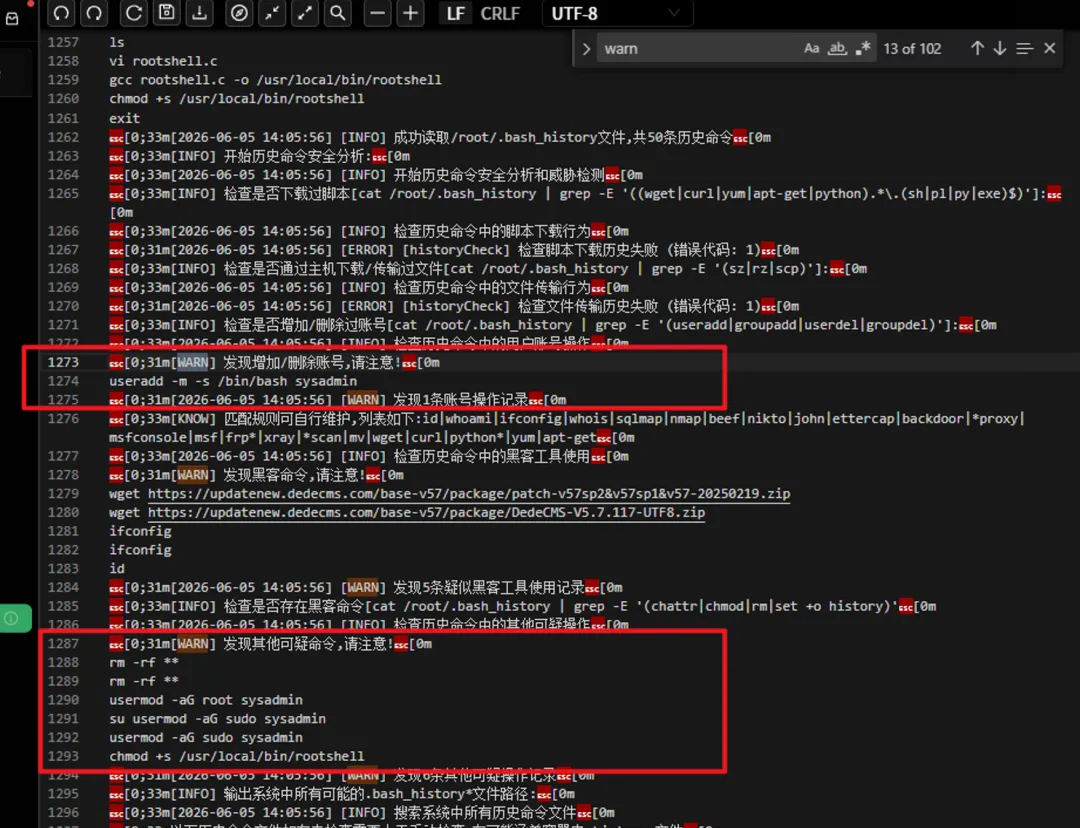Click the 'rm -rf **' entry on line 1288
Screen dimensions: 1080x828
pyautogui.click(x=144, y=662)
